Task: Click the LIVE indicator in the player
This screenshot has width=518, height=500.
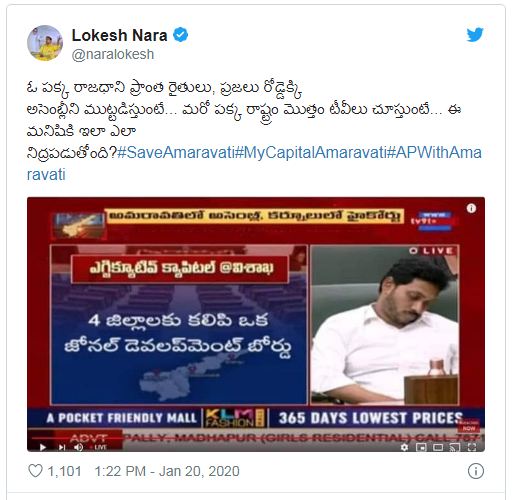Action: [99, 447]
